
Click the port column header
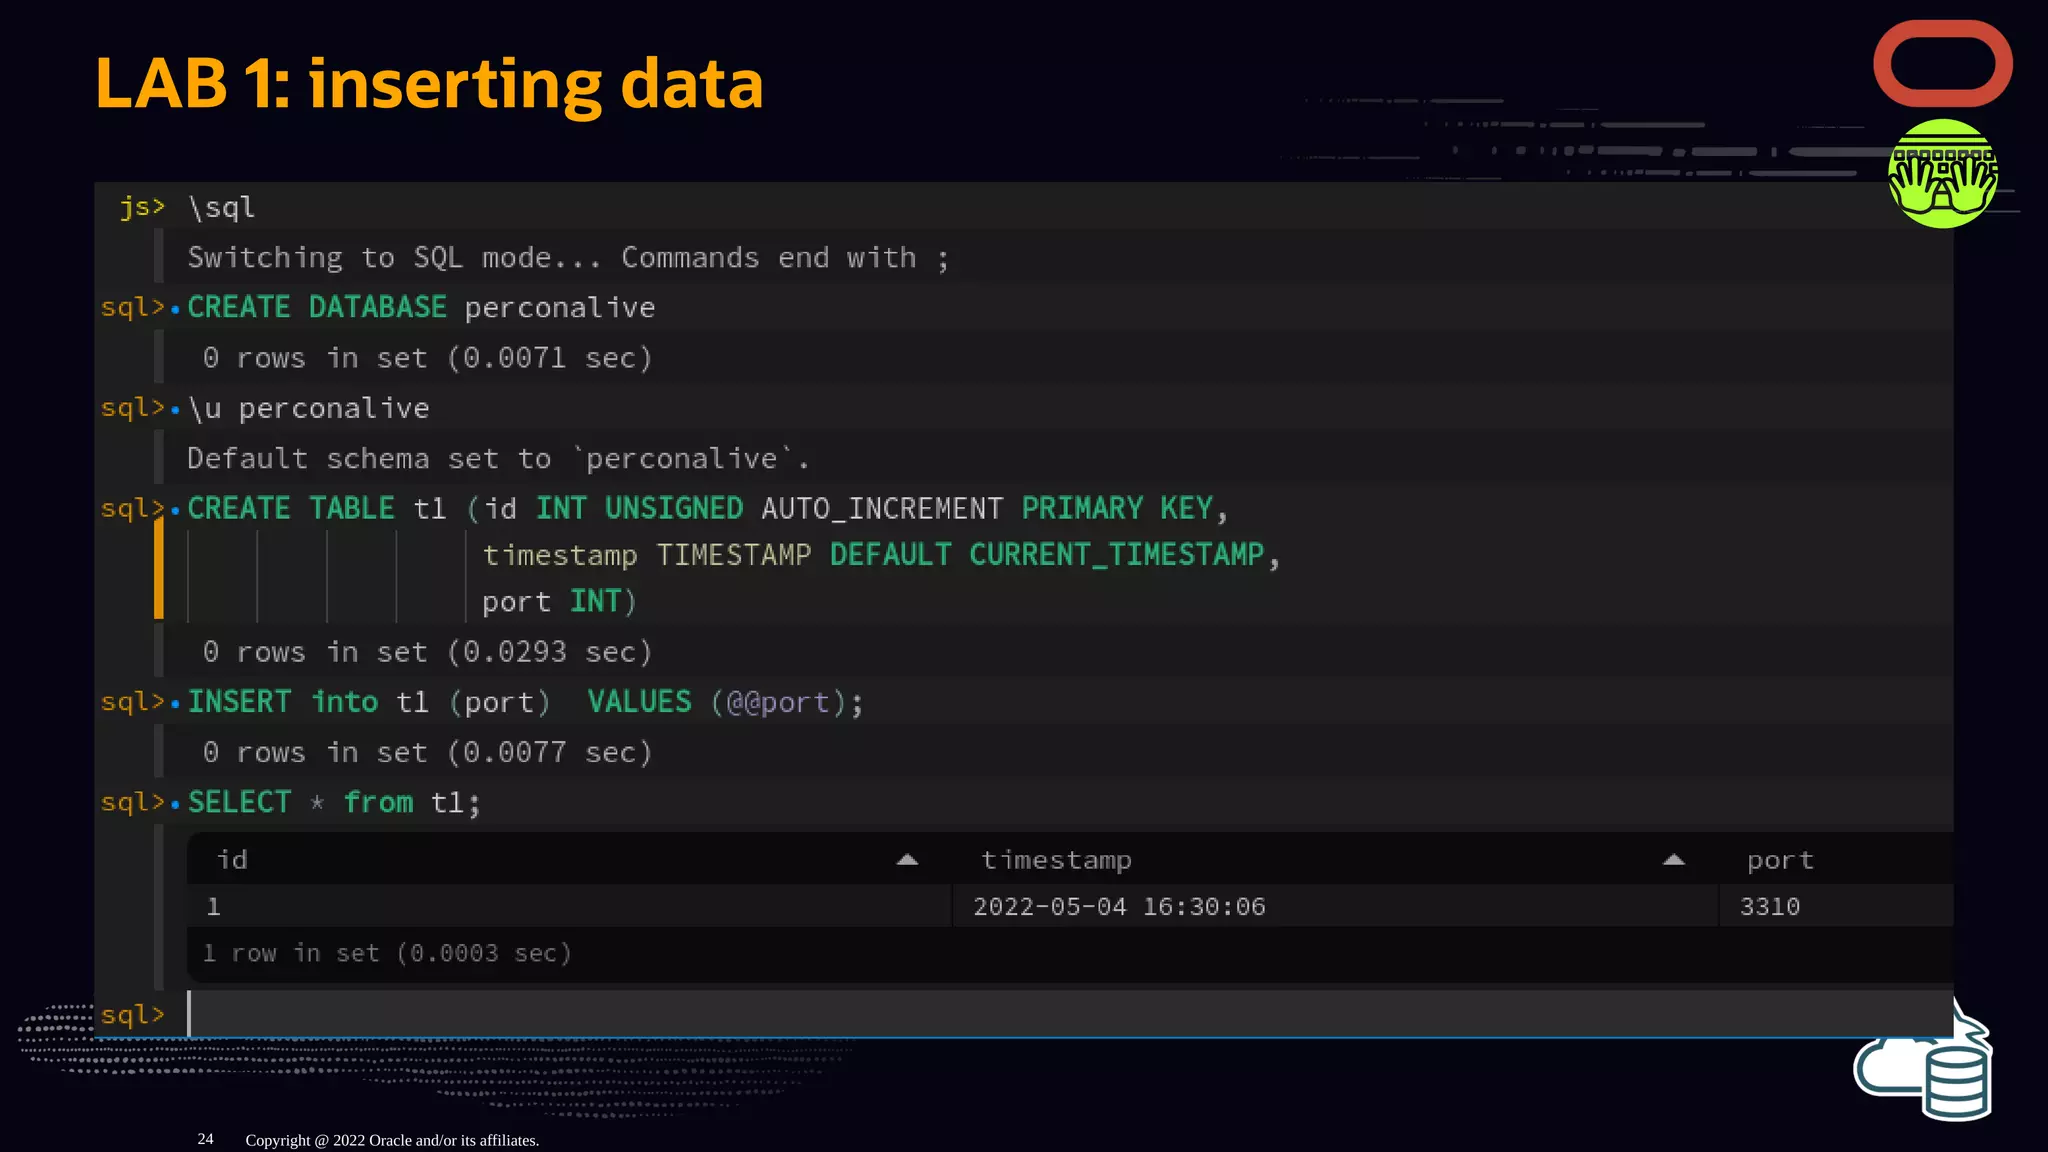tap(1780, 860)
